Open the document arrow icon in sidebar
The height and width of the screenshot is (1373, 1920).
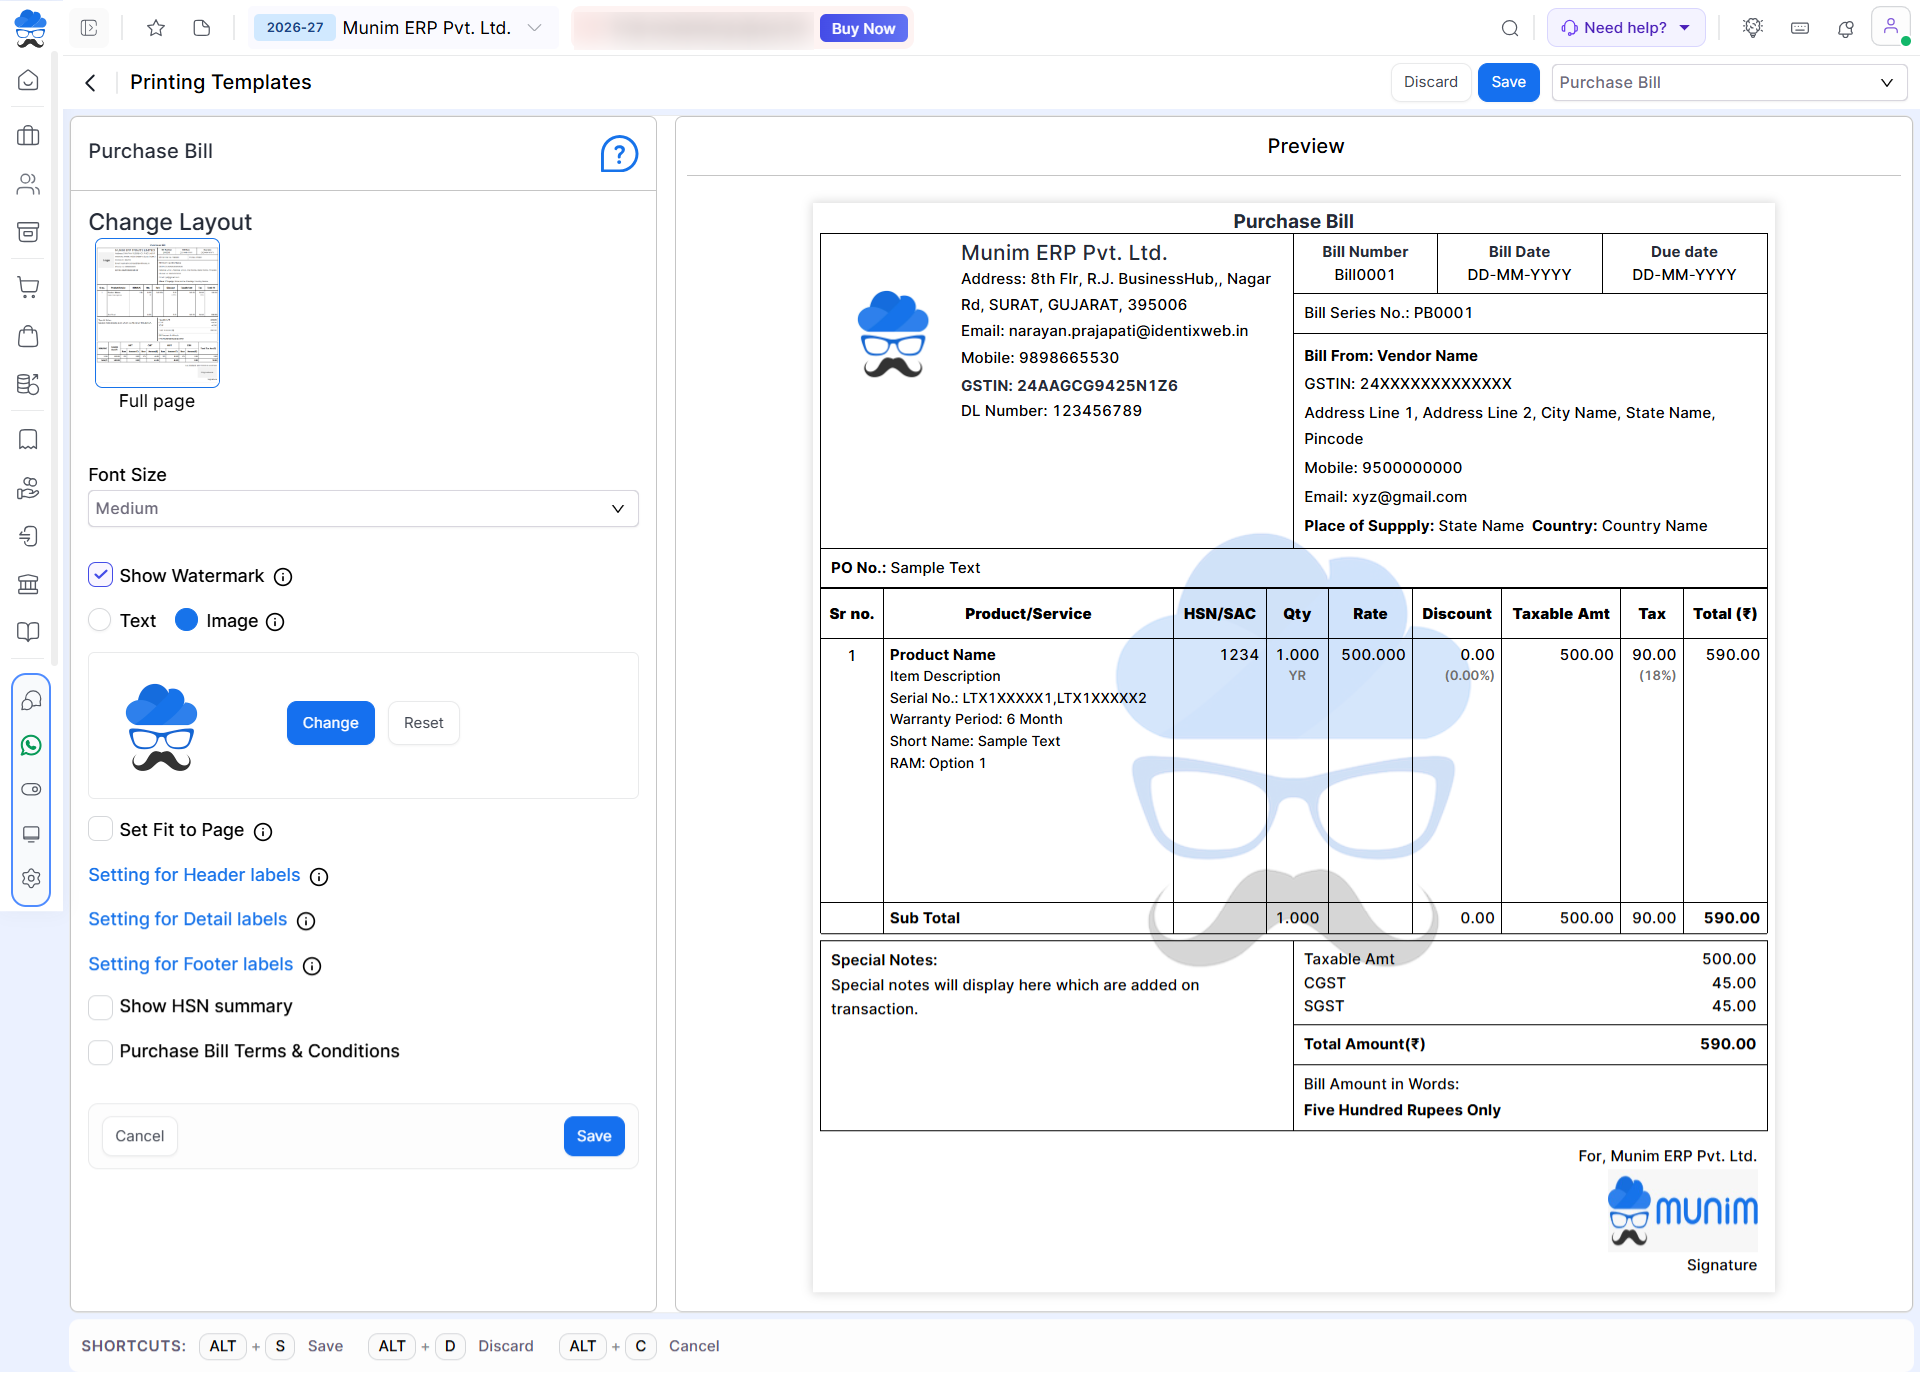point(29,536)
